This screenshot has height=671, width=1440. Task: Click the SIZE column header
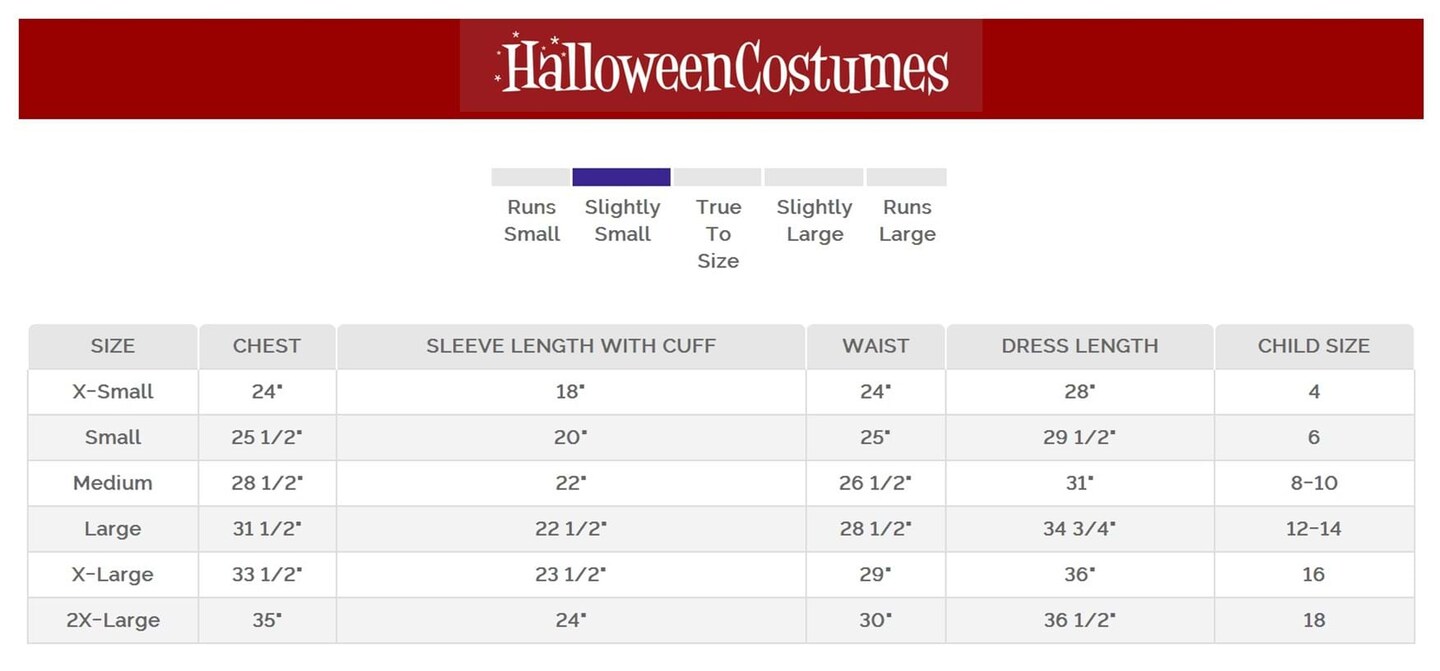click(x=113, y=346)
